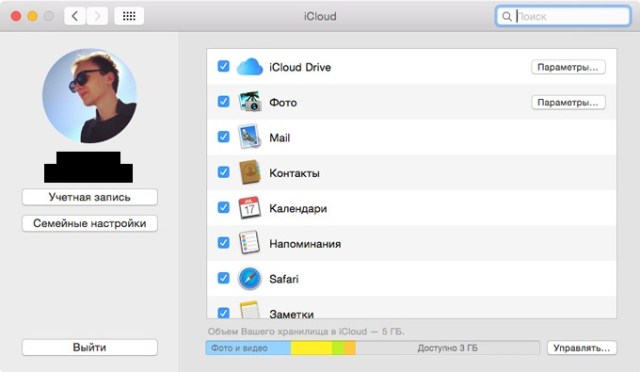
Task: Click the green storage bar segment
Action: [x=338, y=348]
